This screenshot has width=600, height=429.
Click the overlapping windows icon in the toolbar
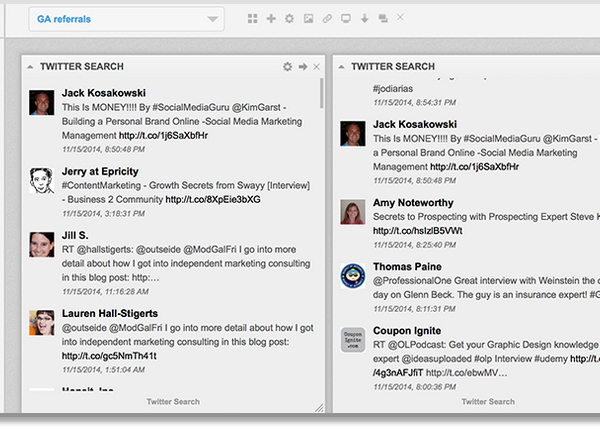(x=383, y=19)
